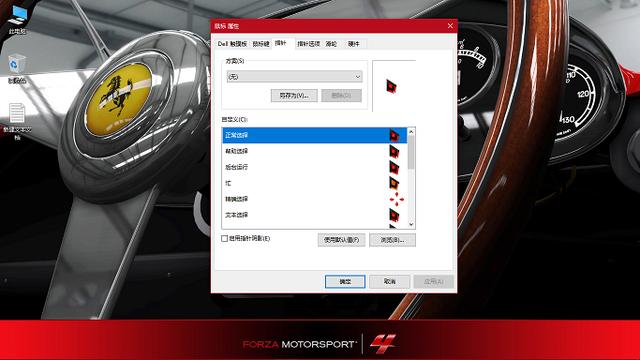
Task: Select the 帮助选择 cursor icon in list
Action: pyautogui.click(x=394, y=151)
